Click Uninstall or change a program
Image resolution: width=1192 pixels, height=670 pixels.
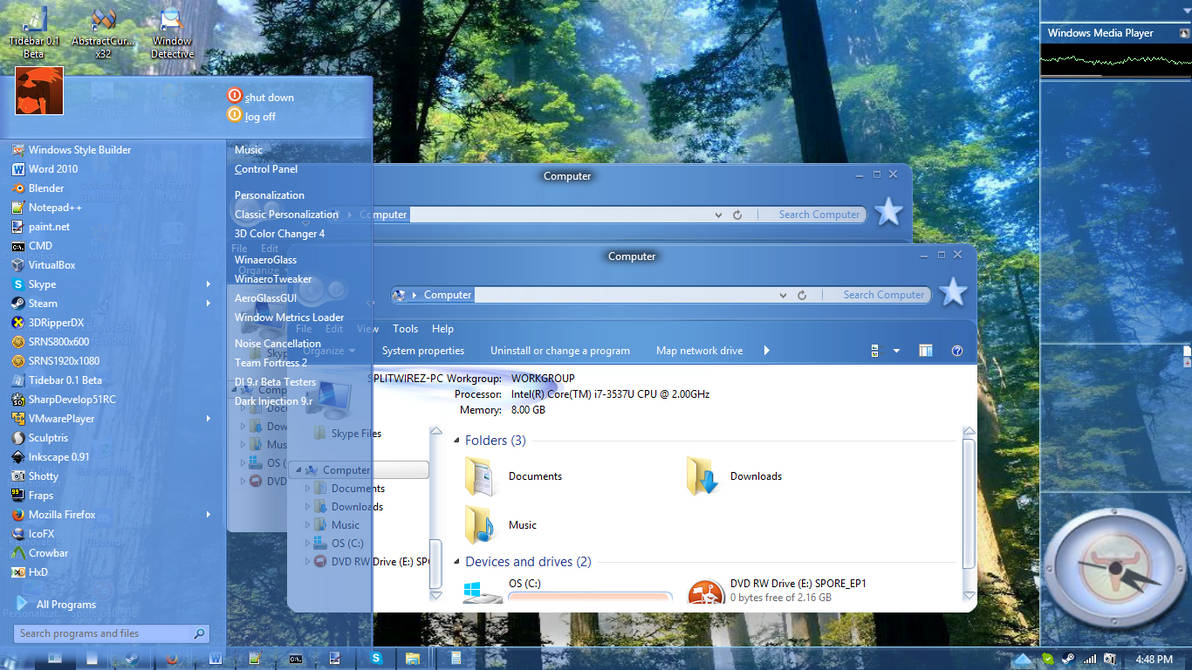[x=560, y=351]
